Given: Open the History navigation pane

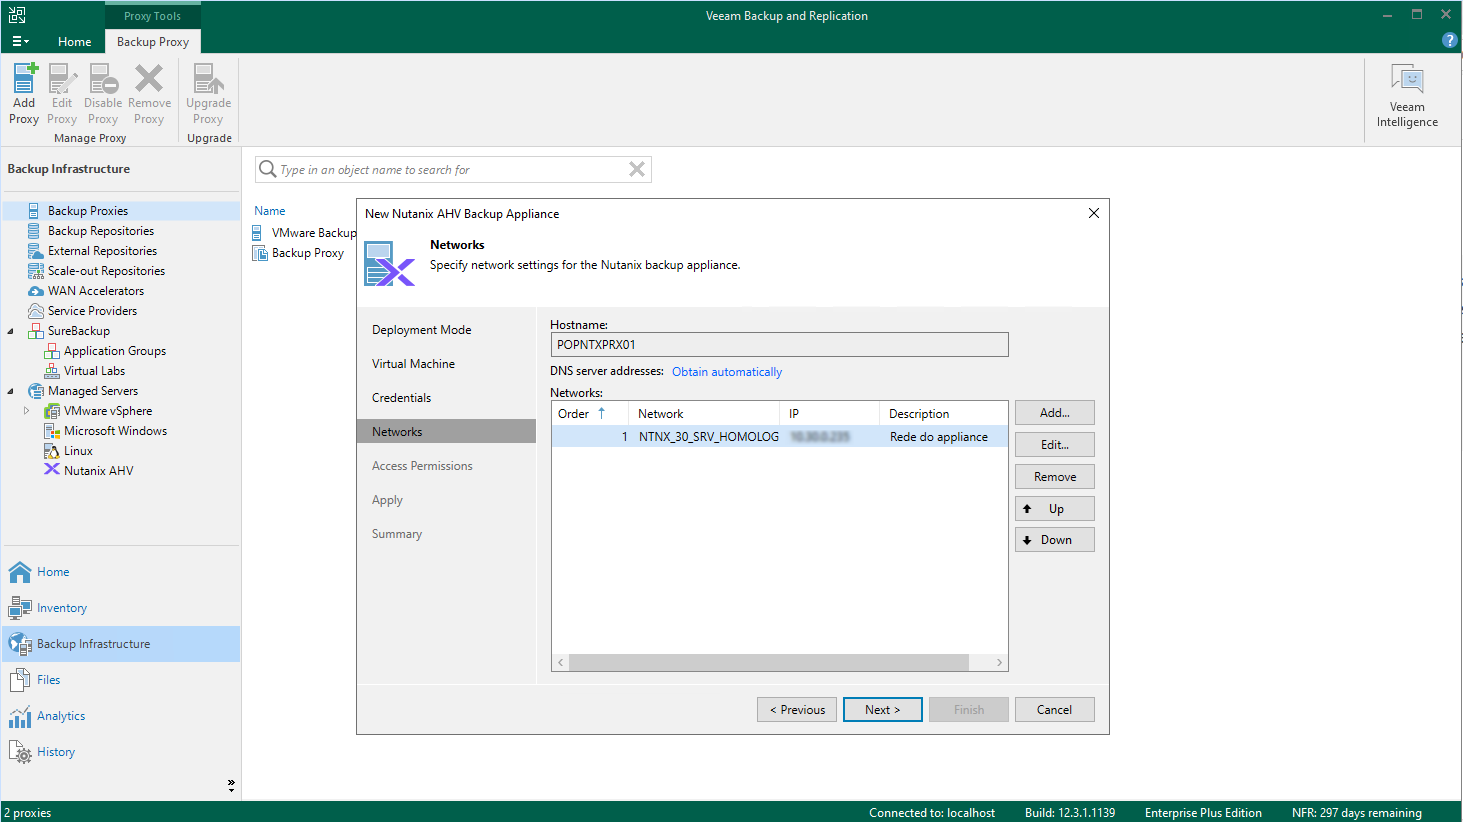Looking at the screenshot, I should (121, 752).
